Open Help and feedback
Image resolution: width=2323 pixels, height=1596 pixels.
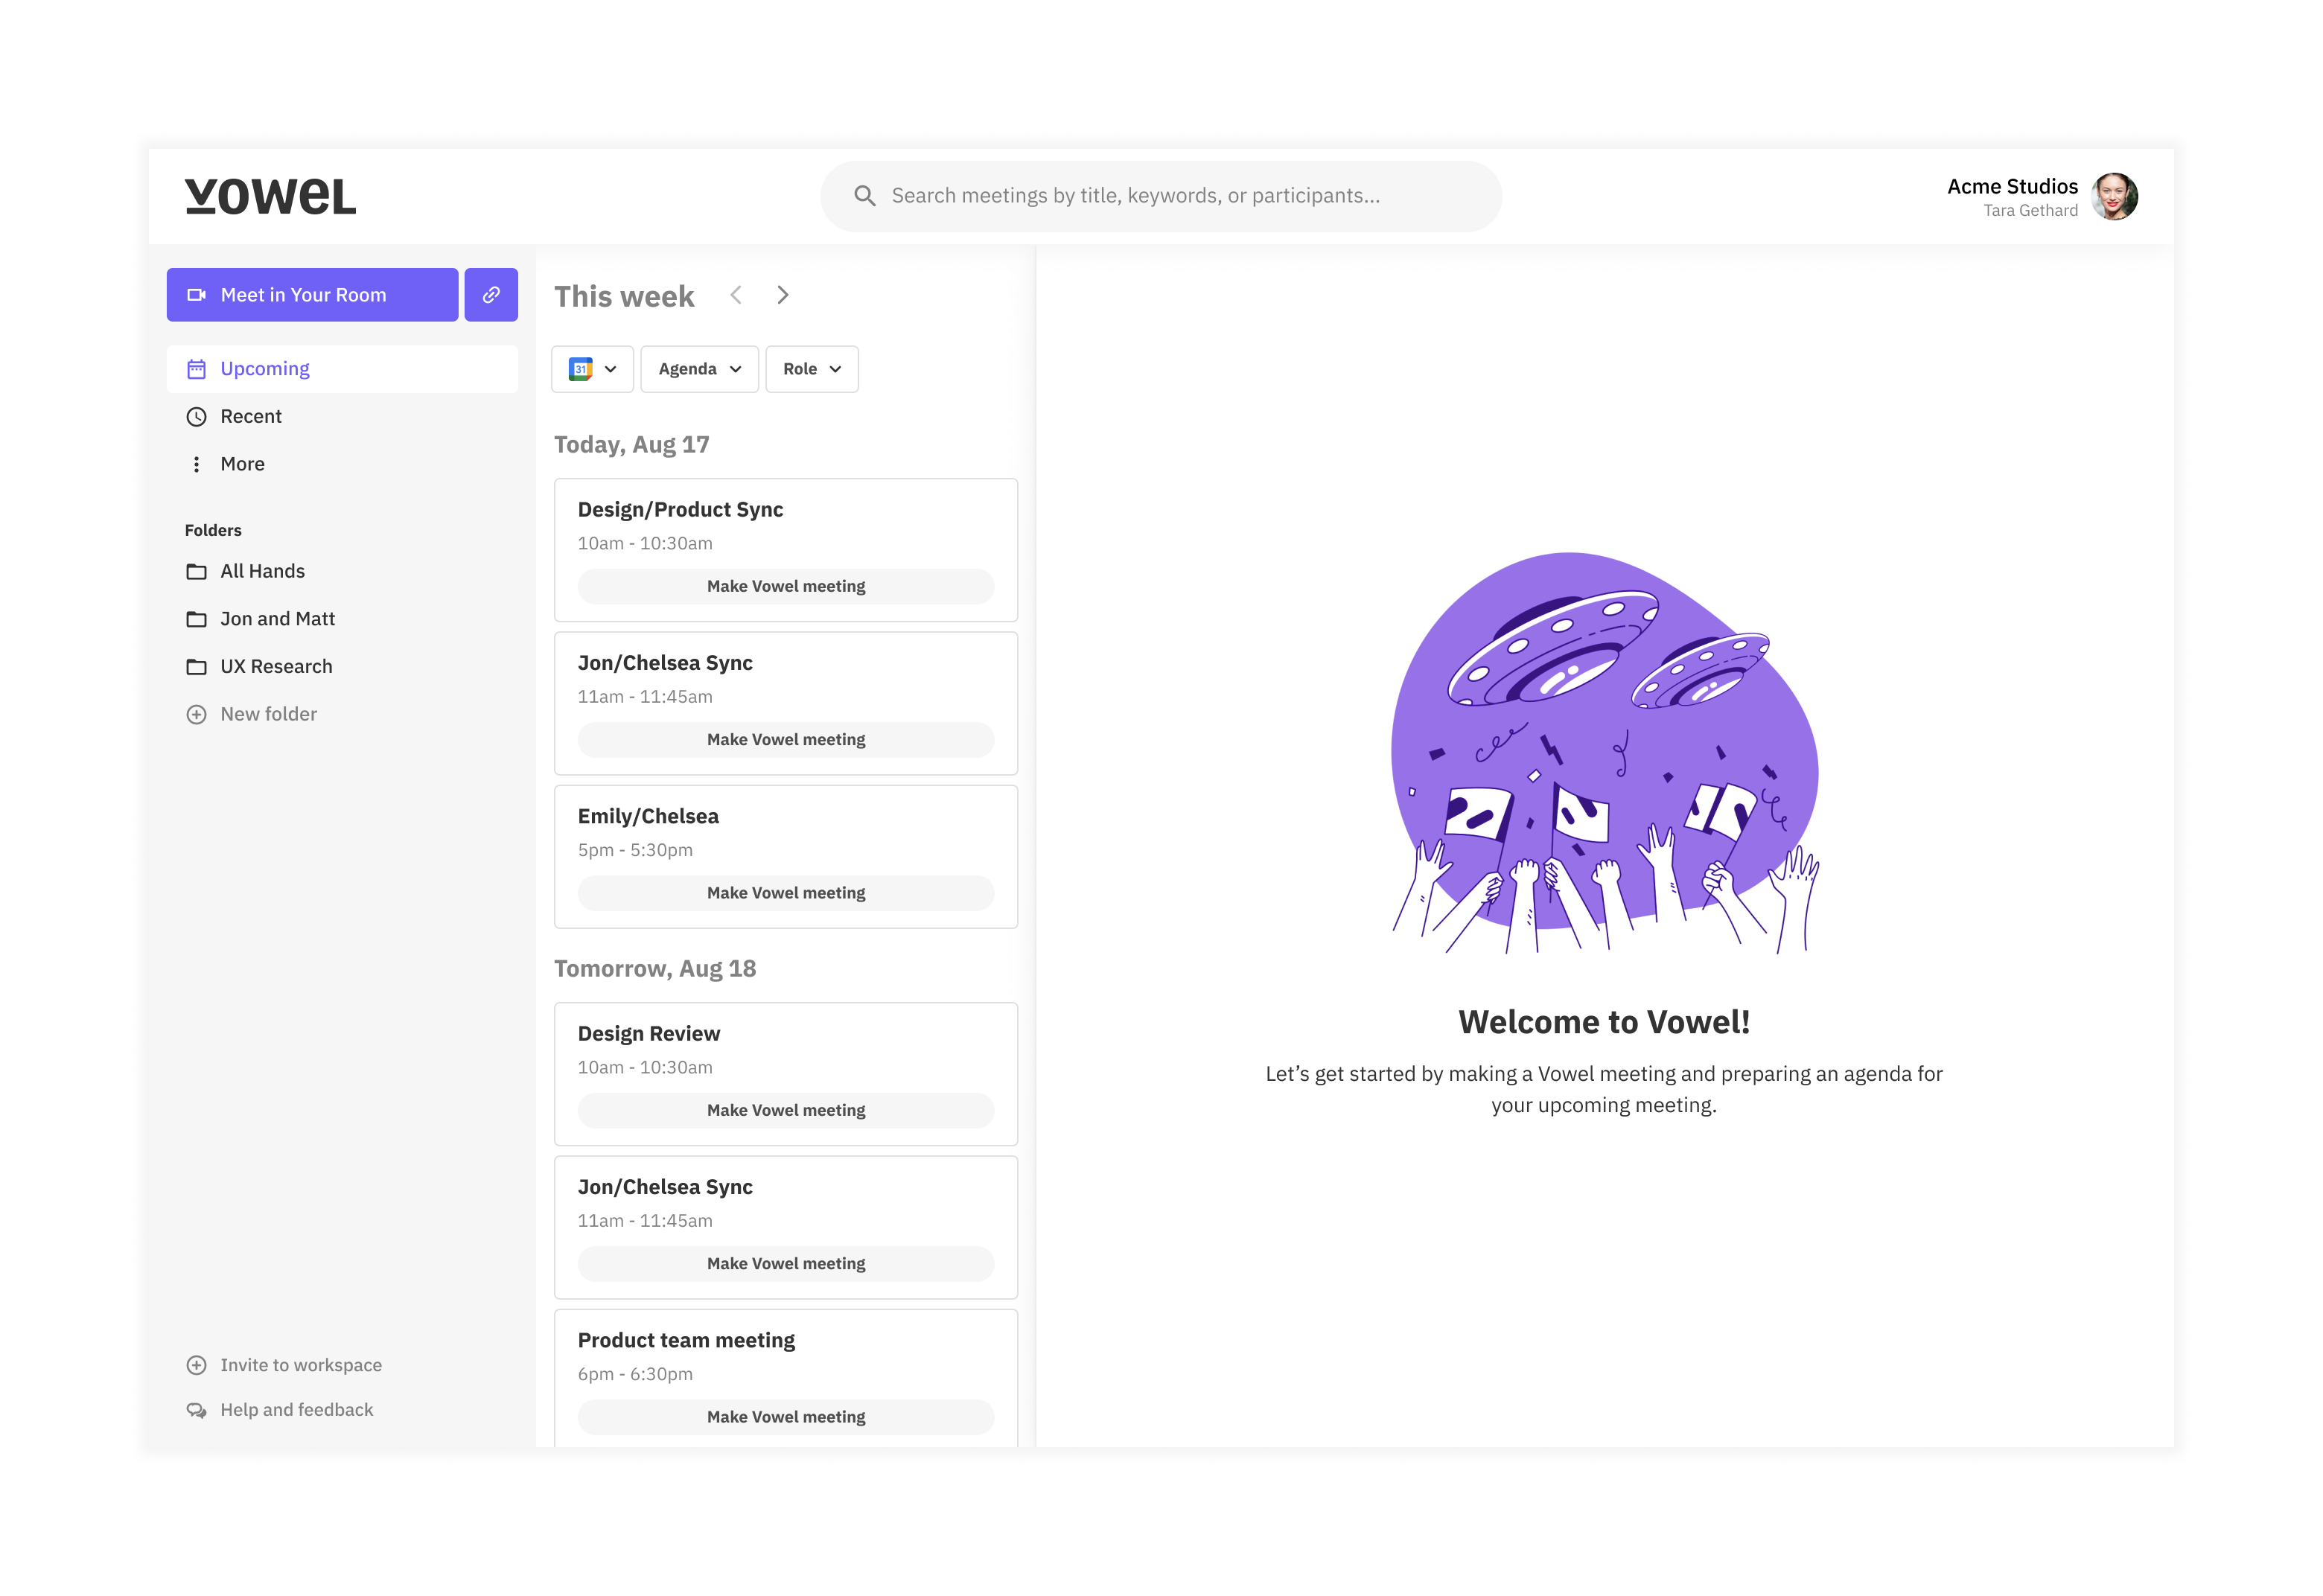(297, 1409)
